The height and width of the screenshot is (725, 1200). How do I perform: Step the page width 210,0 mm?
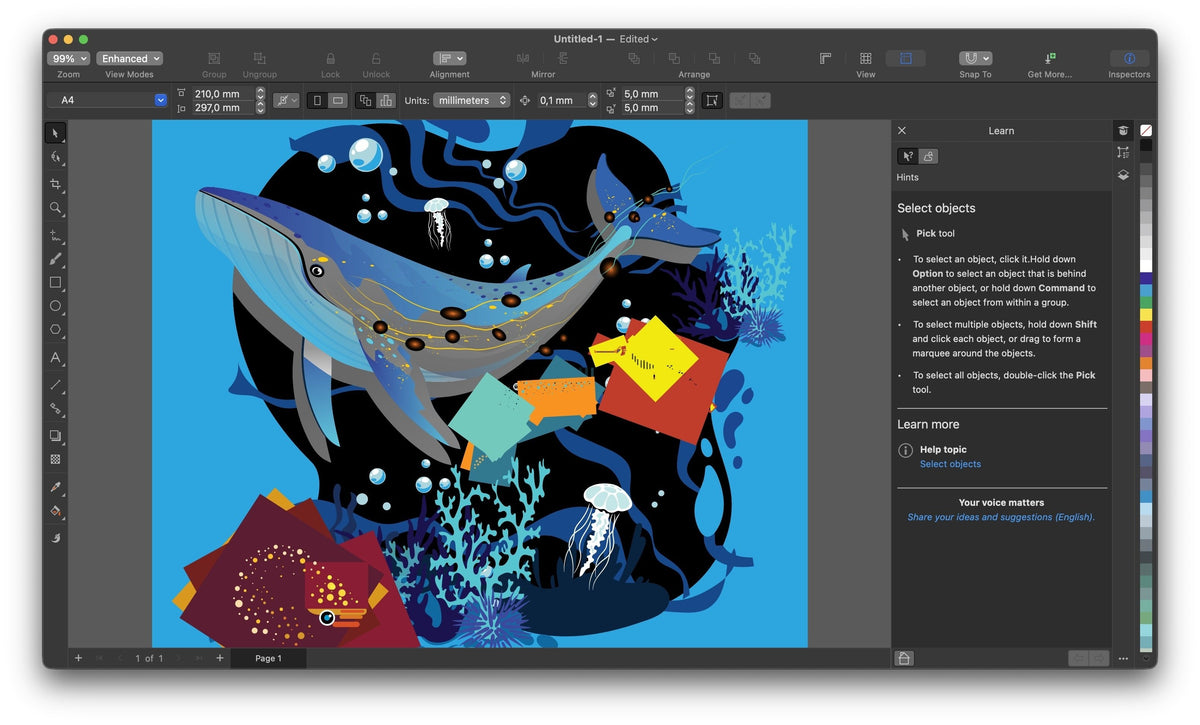[260, 94]
